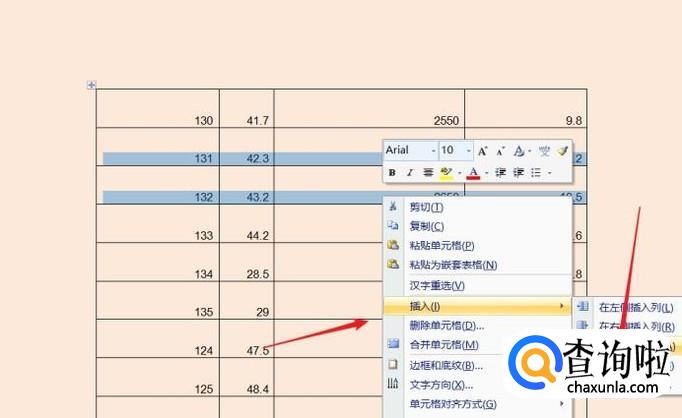Open 单元格对齐方式(G) submenu
This screenshot has height=418, width=682.
(478, 404)
